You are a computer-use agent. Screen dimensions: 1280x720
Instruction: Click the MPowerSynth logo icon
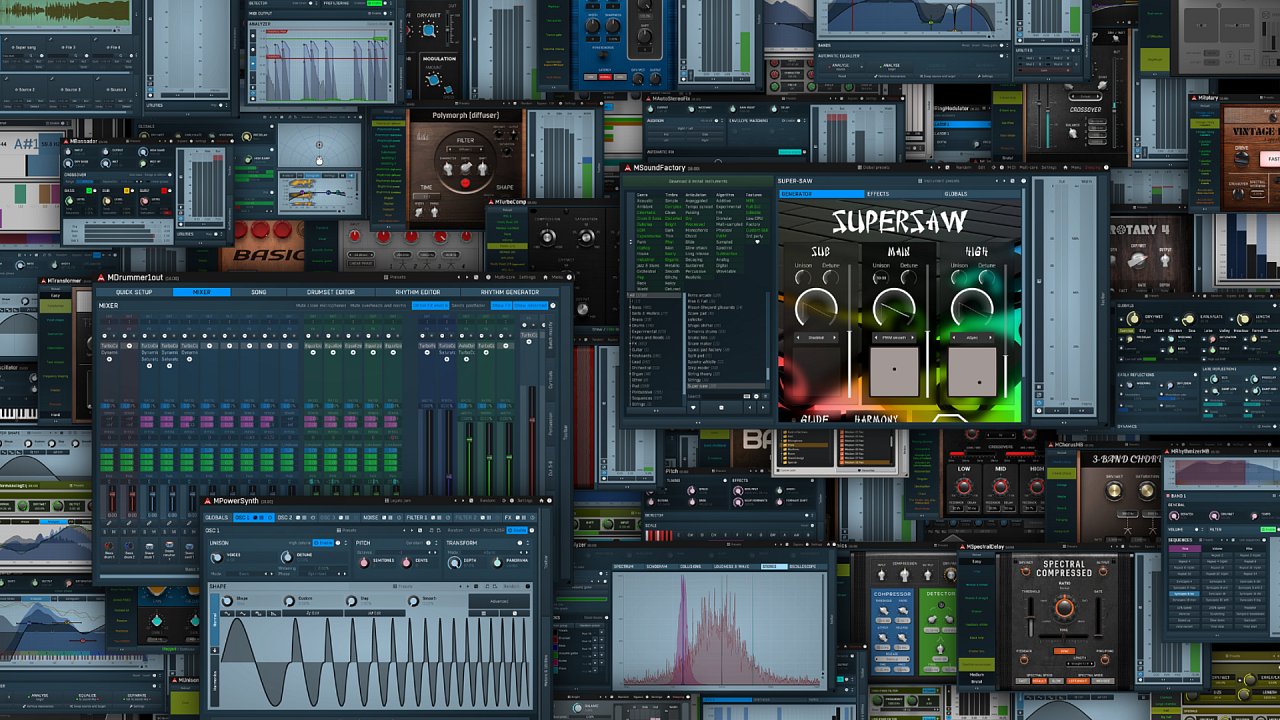208,501
